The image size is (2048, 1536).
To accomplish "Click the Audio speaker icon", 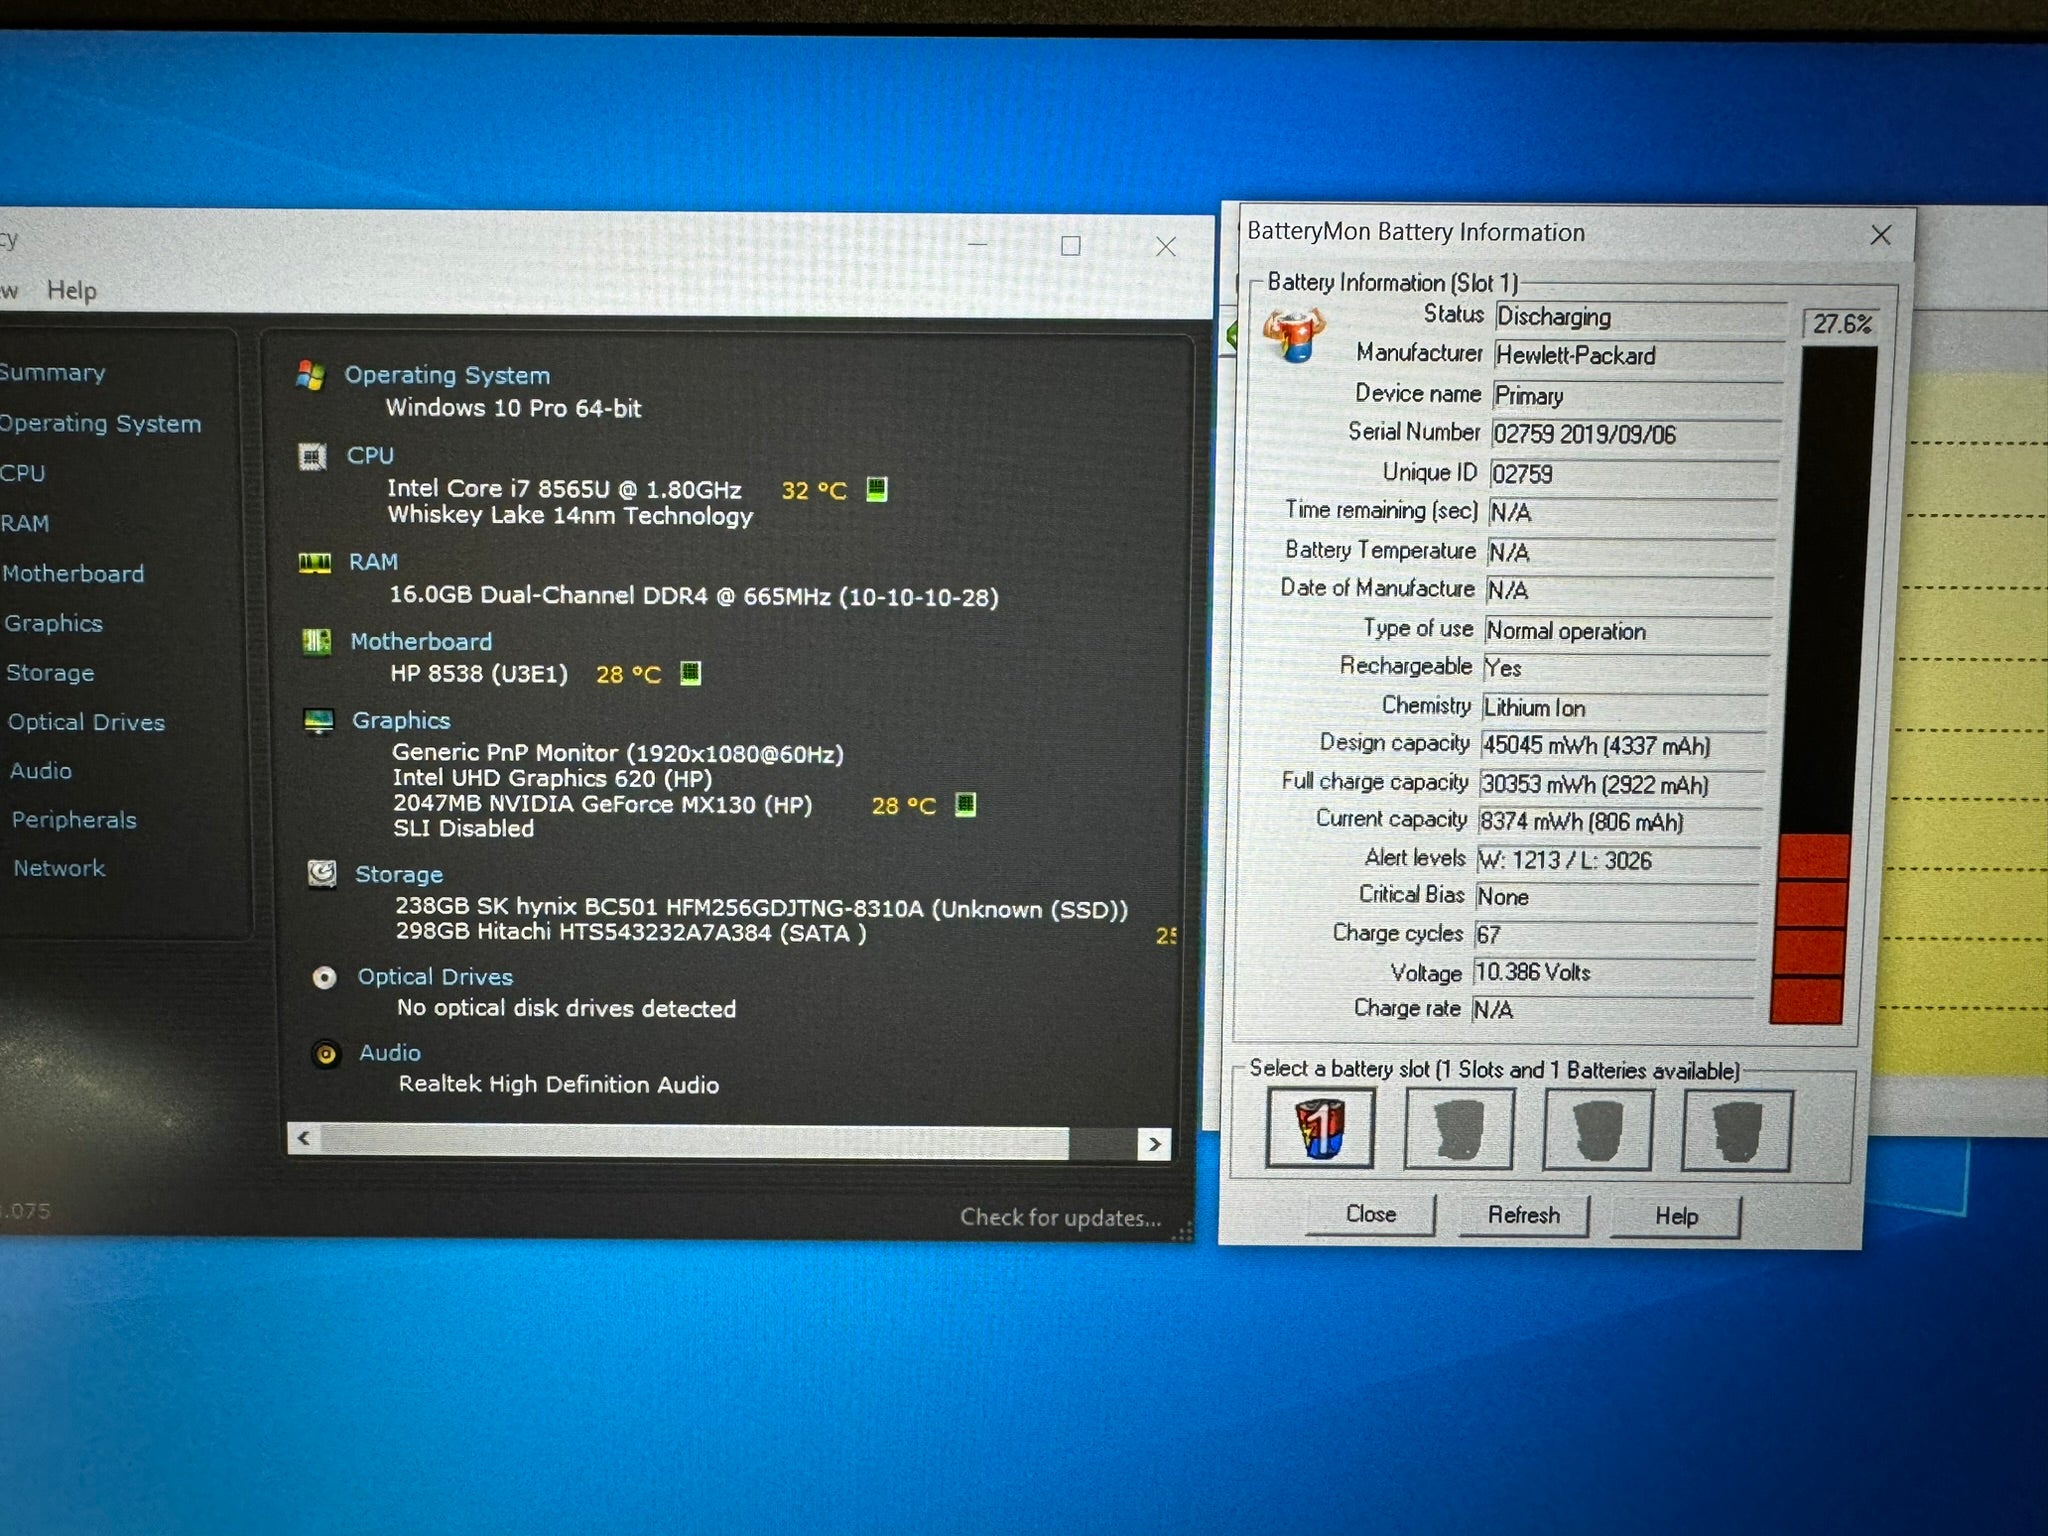I will click(326, 1054).
